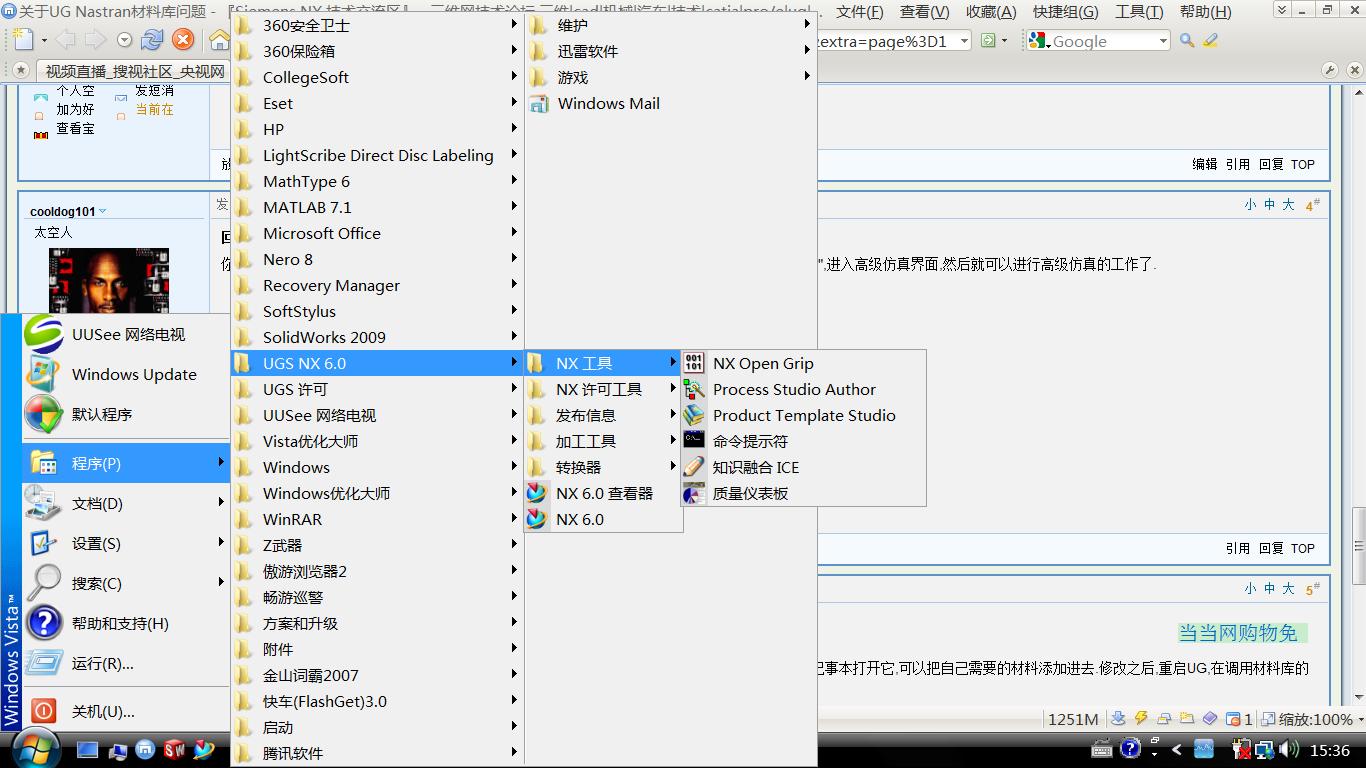Launch NX Open Grip from NX tools
Viewport: 1366px width, 768px height.
click(803, 363)
